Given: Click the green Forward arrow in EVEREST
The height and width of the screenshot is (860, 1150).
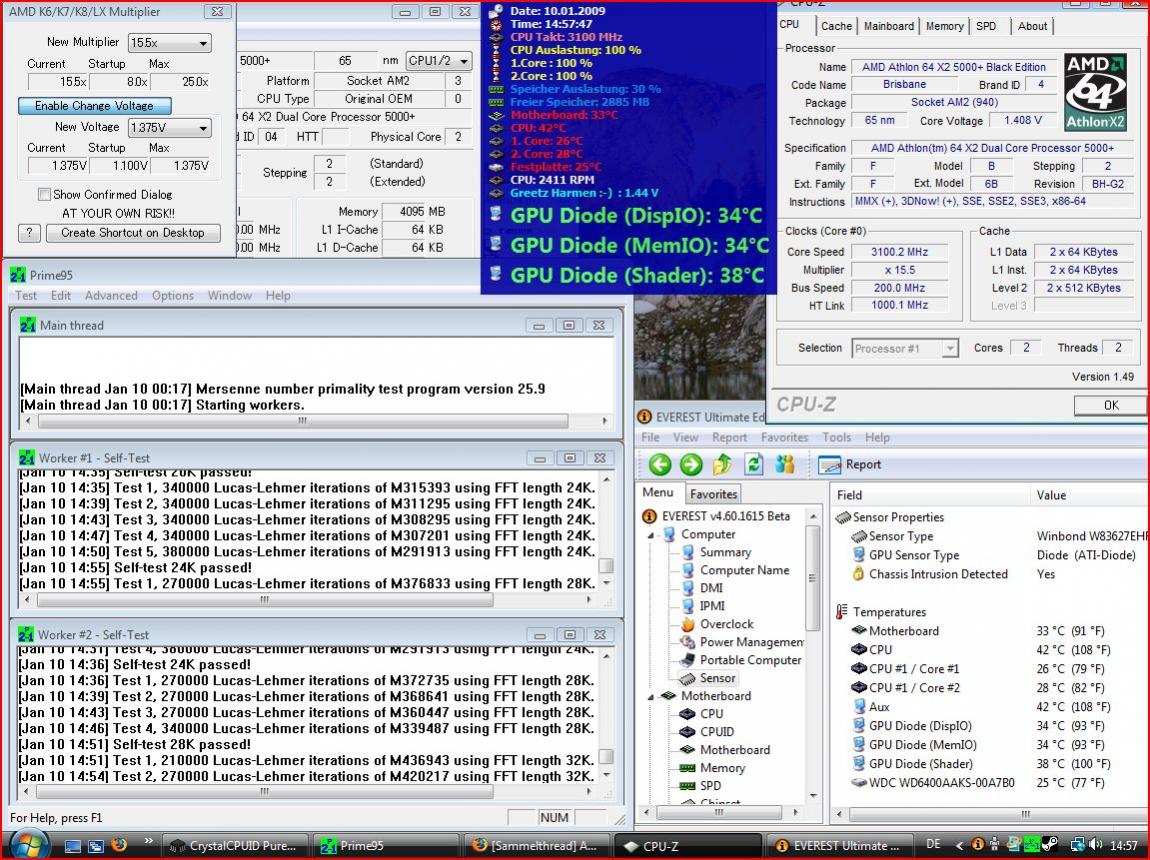Looking at the screenshot, I should 691,465.
